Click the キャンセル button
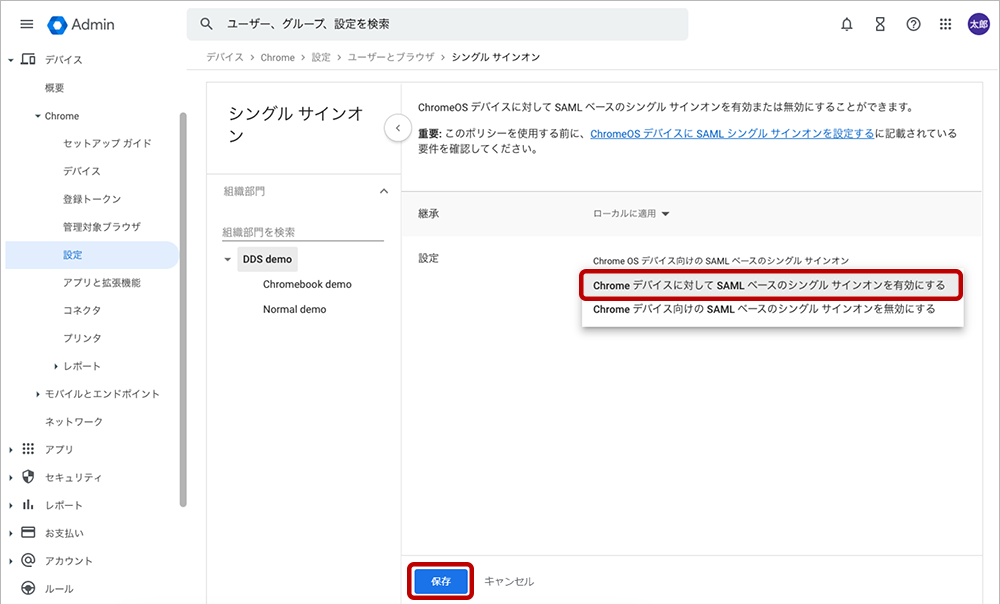 (509, 581)
